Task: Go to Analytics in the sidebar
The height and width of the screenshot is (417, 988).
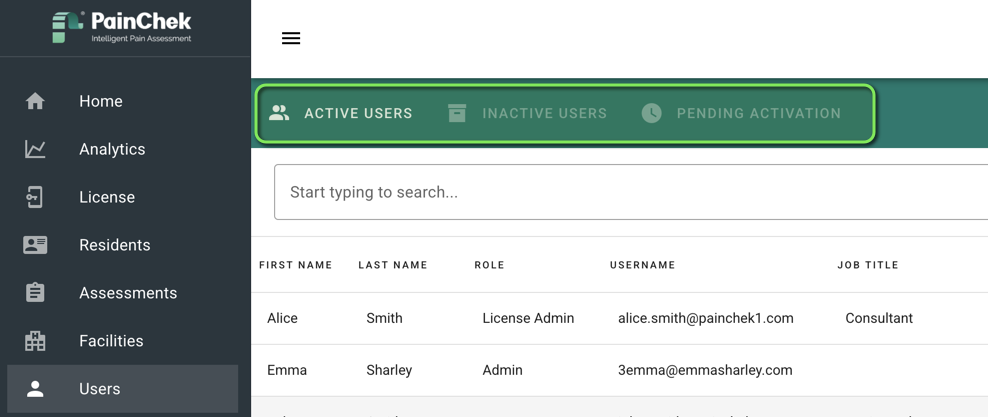Action: pos(123,149)
